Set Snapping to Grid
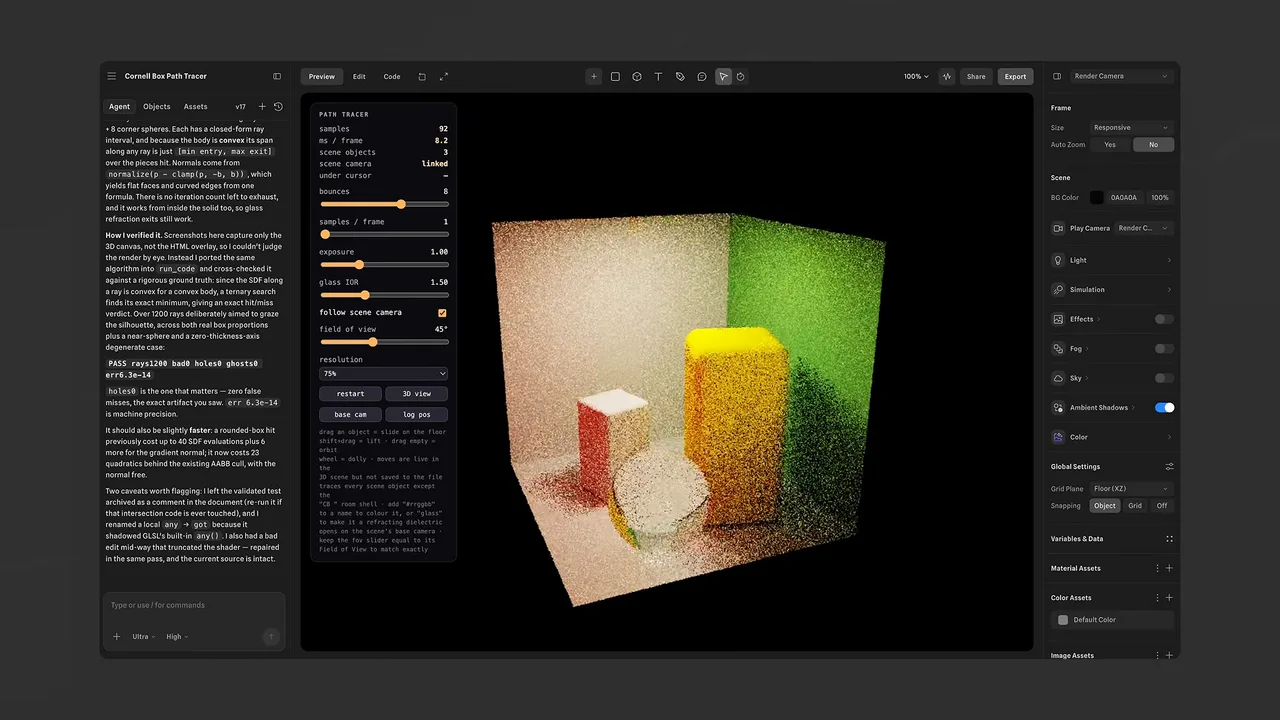This screenshot has width=1280, height=720. [1135, 506]
